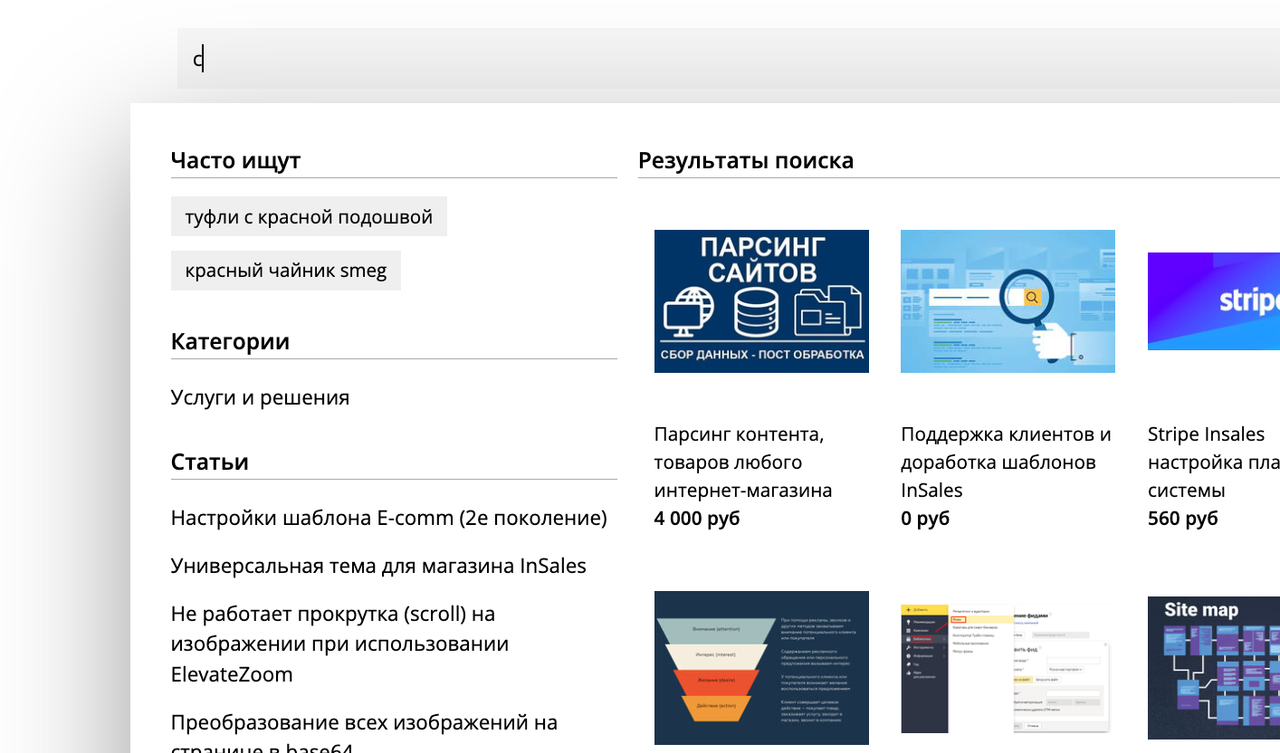Open the "Услуги и решения" category
The width and height of the screenshot is (1280, 753).
pyautogui.click(x=260, y=397)
